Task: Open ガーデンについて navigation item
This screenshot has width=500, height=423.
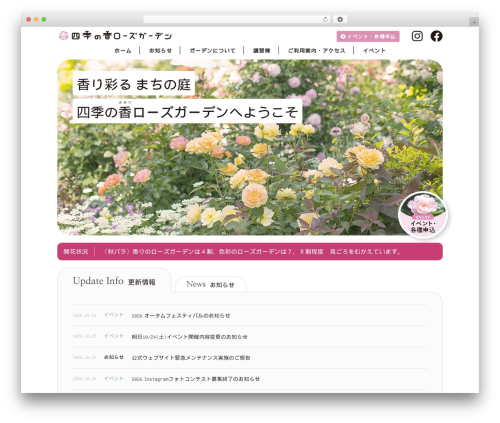Action: [x=212, y=51]
